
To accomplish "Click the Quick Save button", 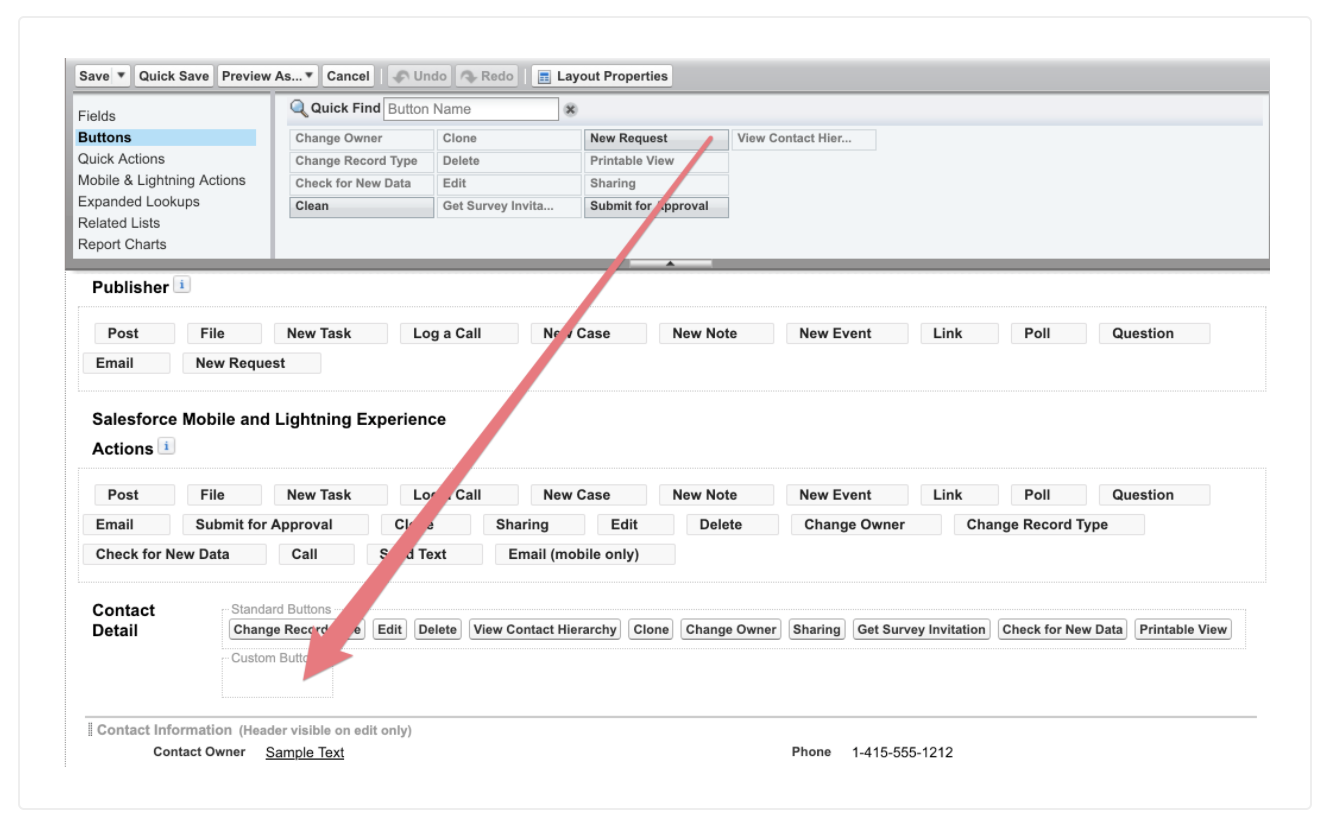I will click(x=174, y=76).
